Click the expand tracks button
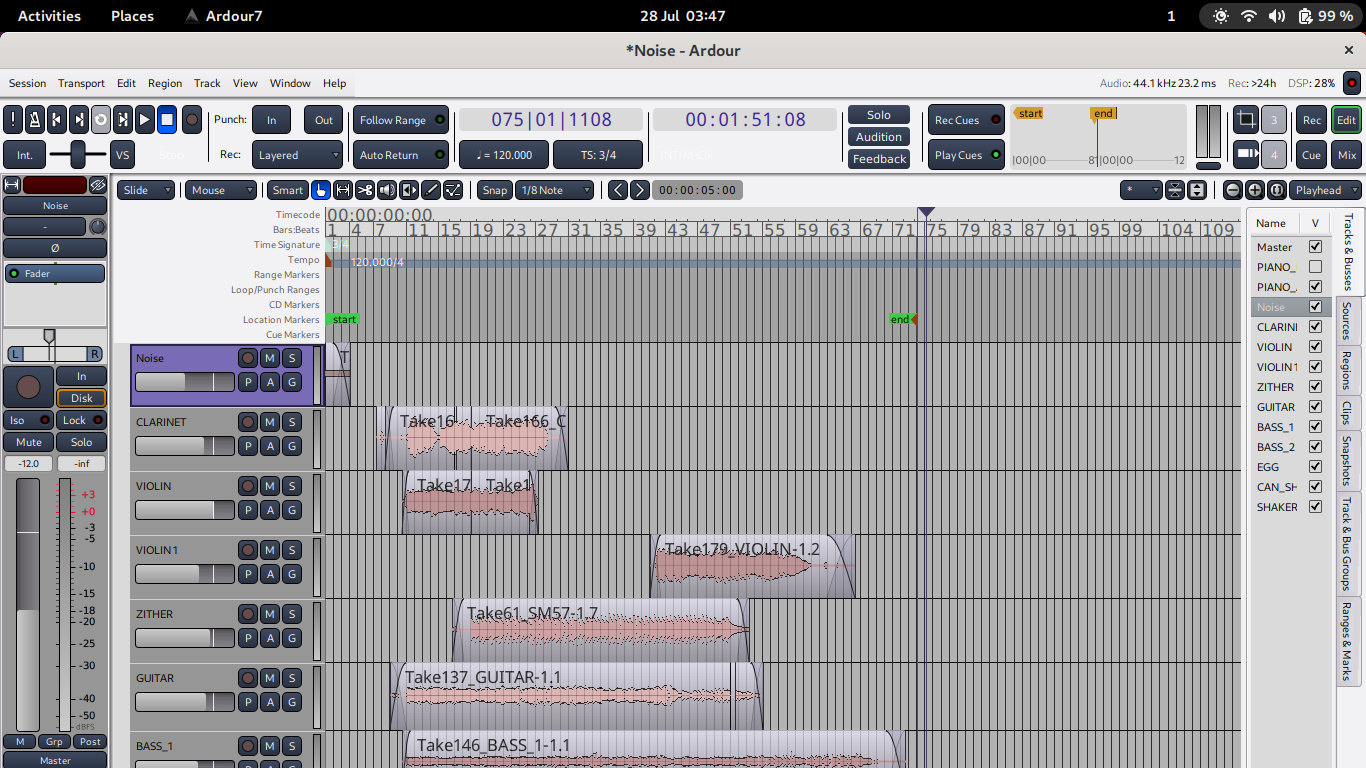This screenshot has width=1366, height=768. tap(1197, 190)
